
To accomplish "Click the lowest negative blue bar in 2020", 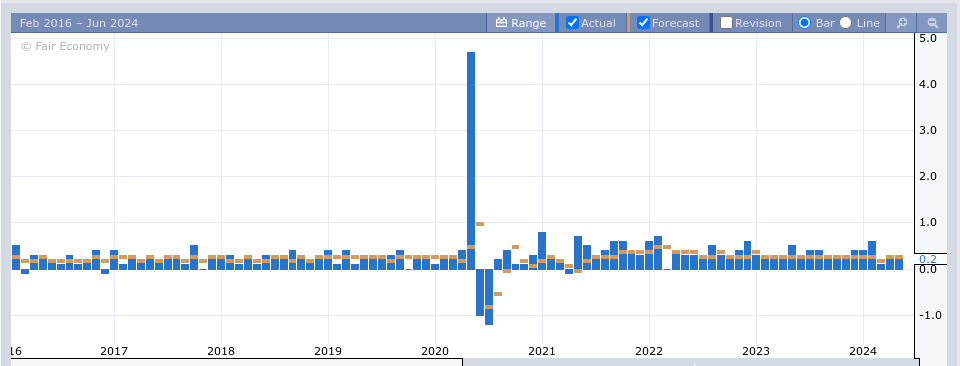I will tap(489, 297).
